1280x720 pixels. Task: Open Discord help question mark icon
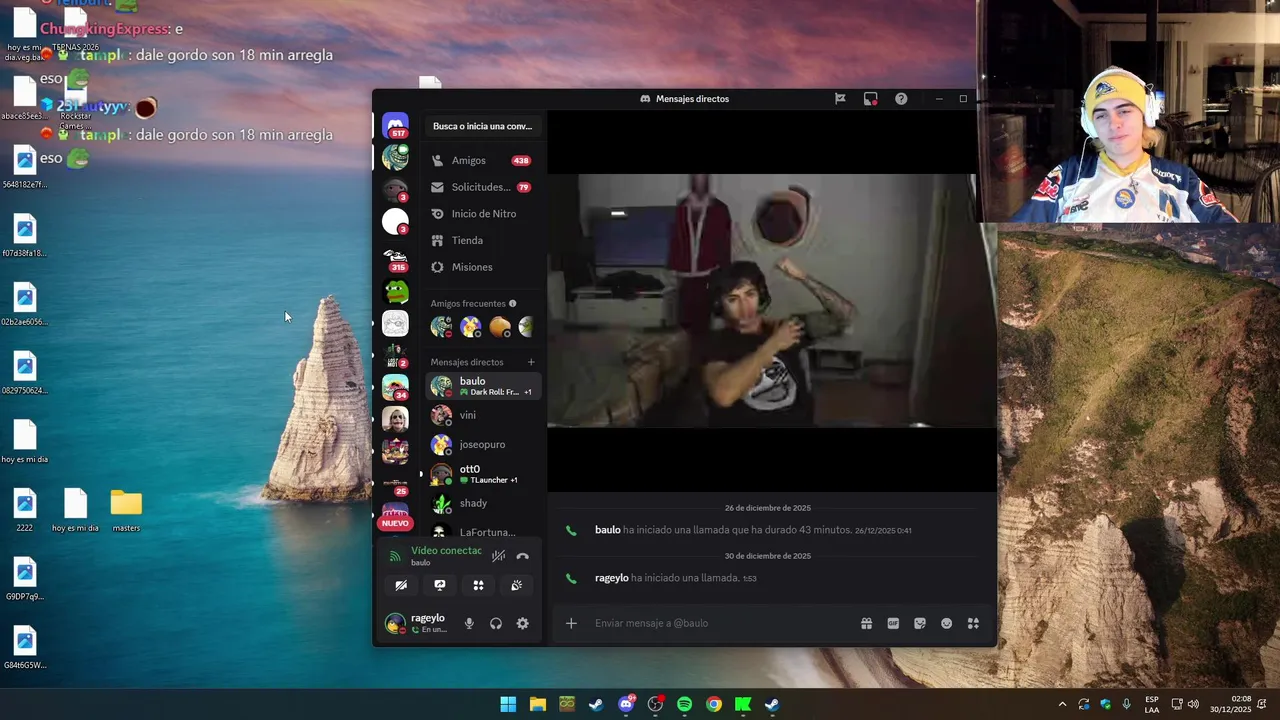901,99
